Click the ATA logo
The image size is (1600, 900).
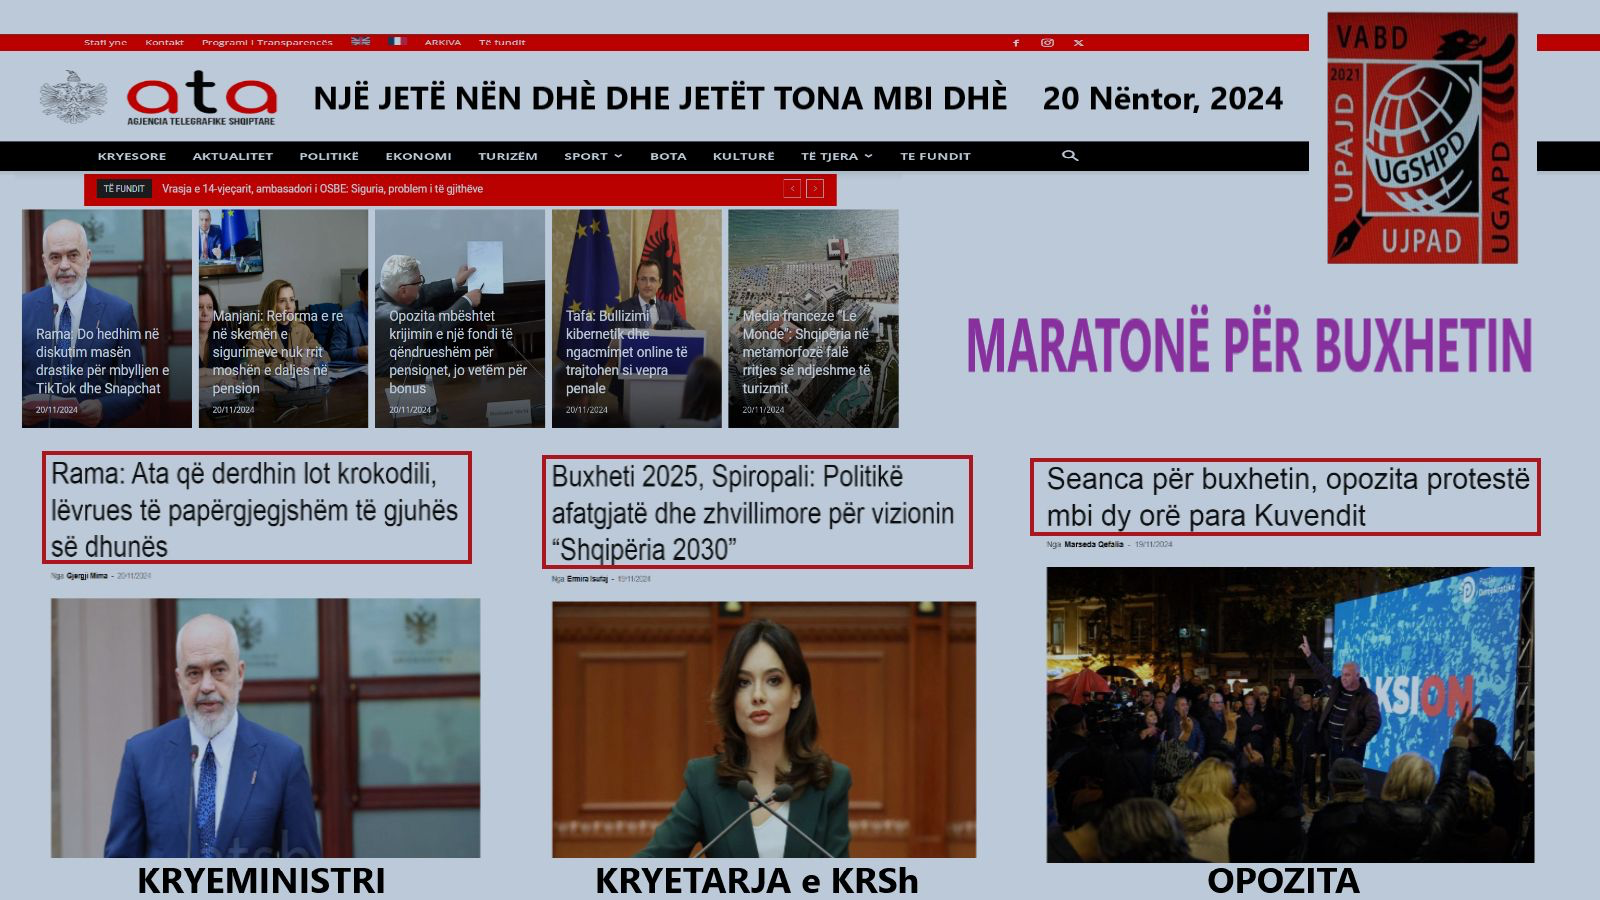(200, 98)
